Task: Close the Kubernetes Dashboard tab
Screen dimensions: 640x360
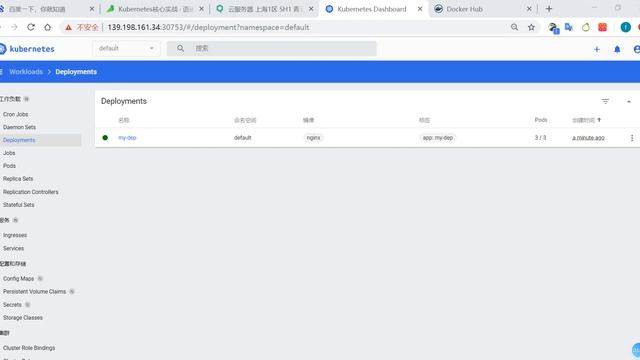Action: pyautogui.click(x=420, y=9)
